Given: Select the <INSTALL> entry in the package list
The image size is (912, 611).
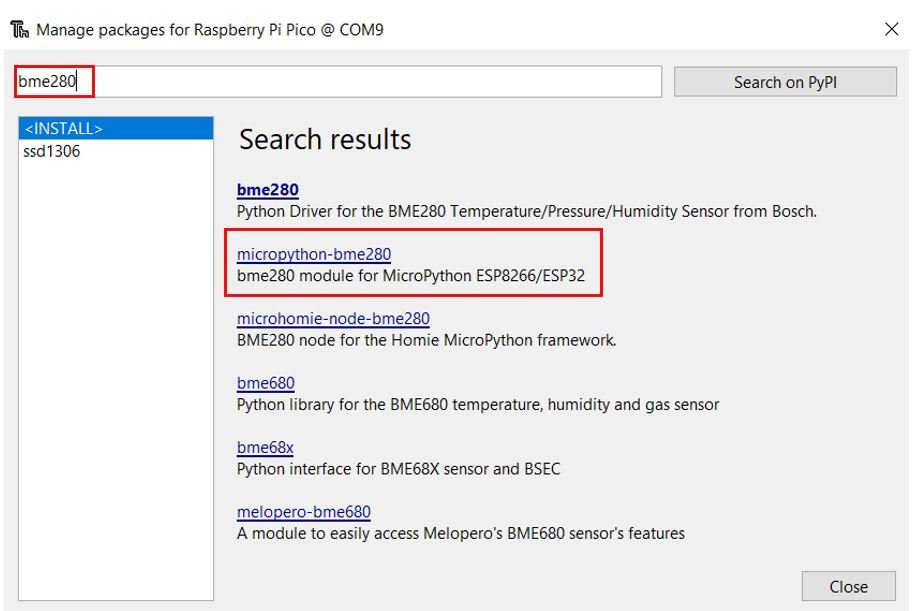Looking at the screenshot, I should pos(116,128).
